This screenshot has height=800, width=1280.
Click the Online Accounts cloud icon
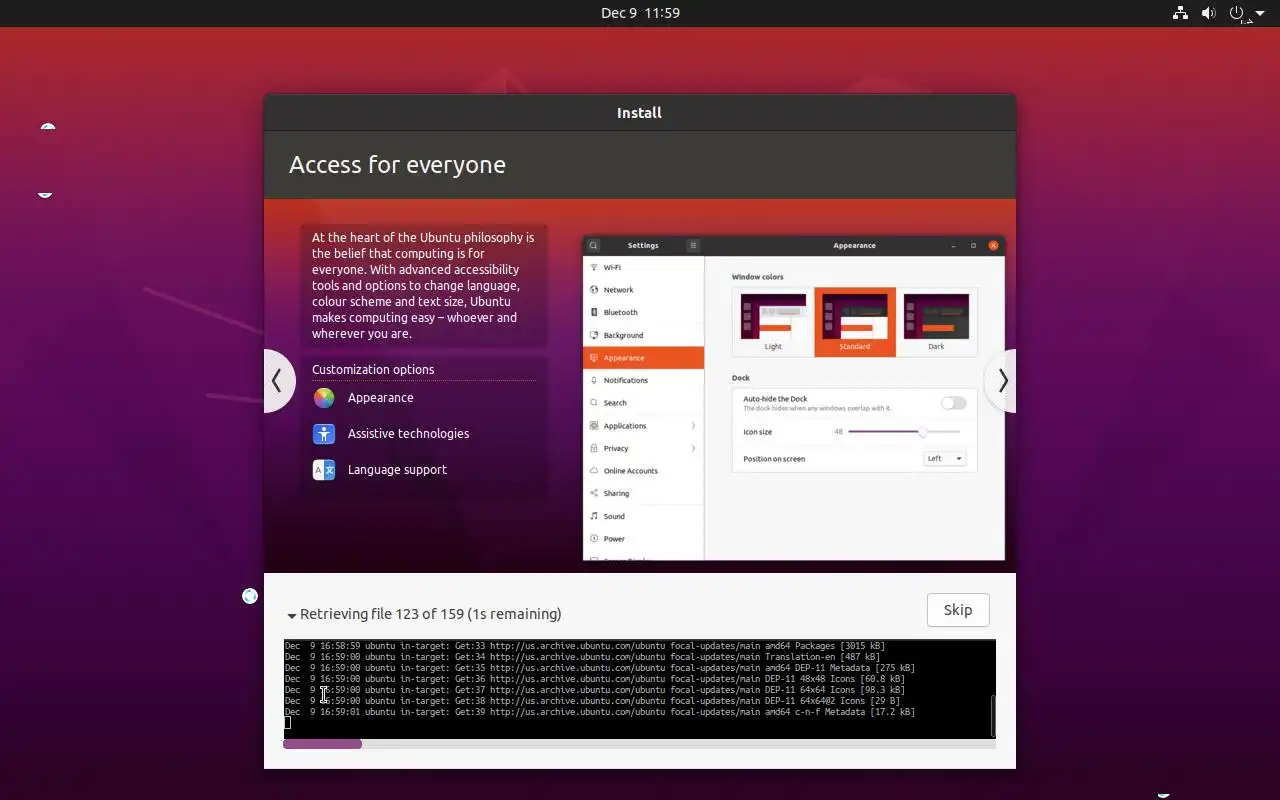[x=594, y=471]
